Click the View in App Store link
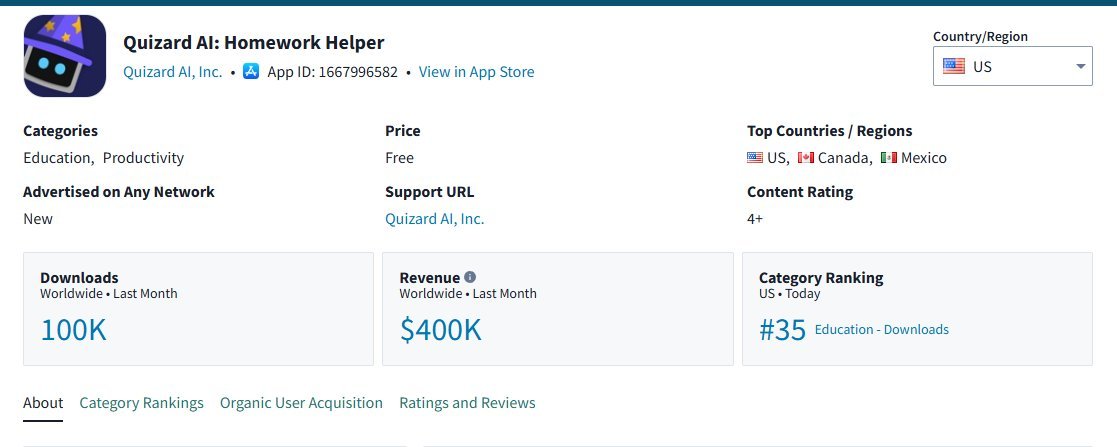 point(476,72)
